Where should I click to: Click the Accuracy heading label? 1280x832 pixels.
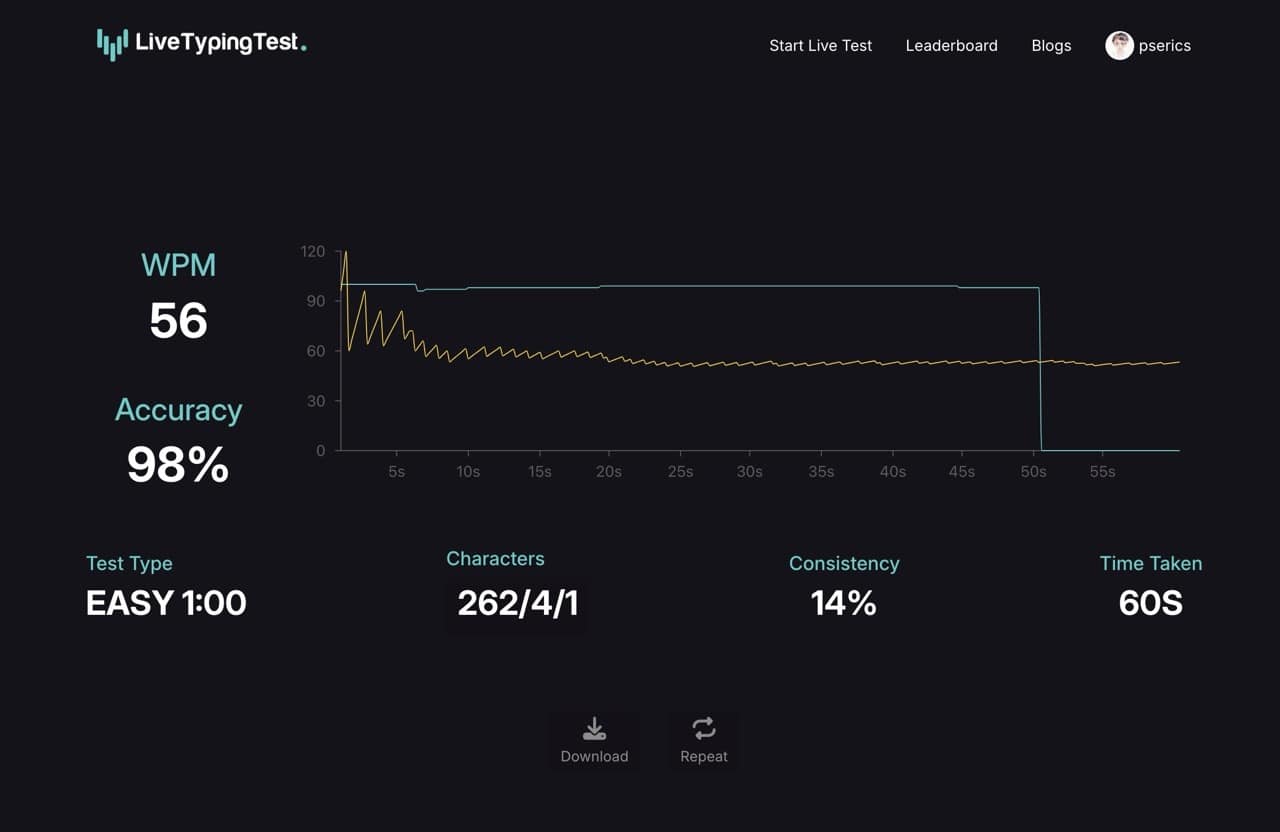pos(178,410)
